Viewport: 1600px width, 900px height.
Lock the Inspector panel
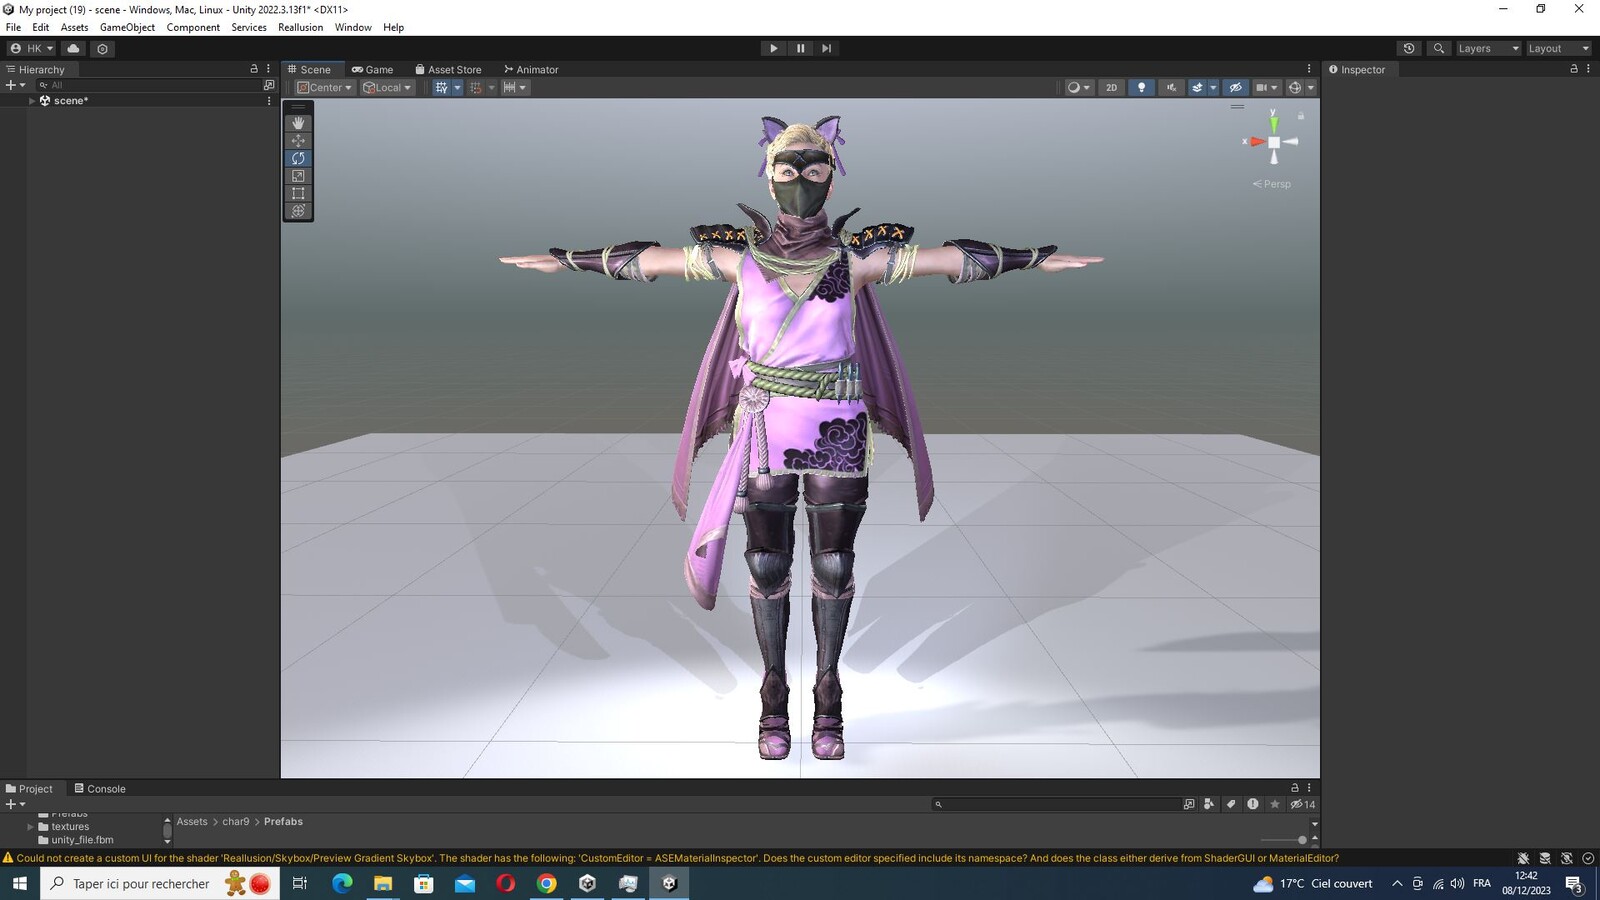tap(1573, 69)
